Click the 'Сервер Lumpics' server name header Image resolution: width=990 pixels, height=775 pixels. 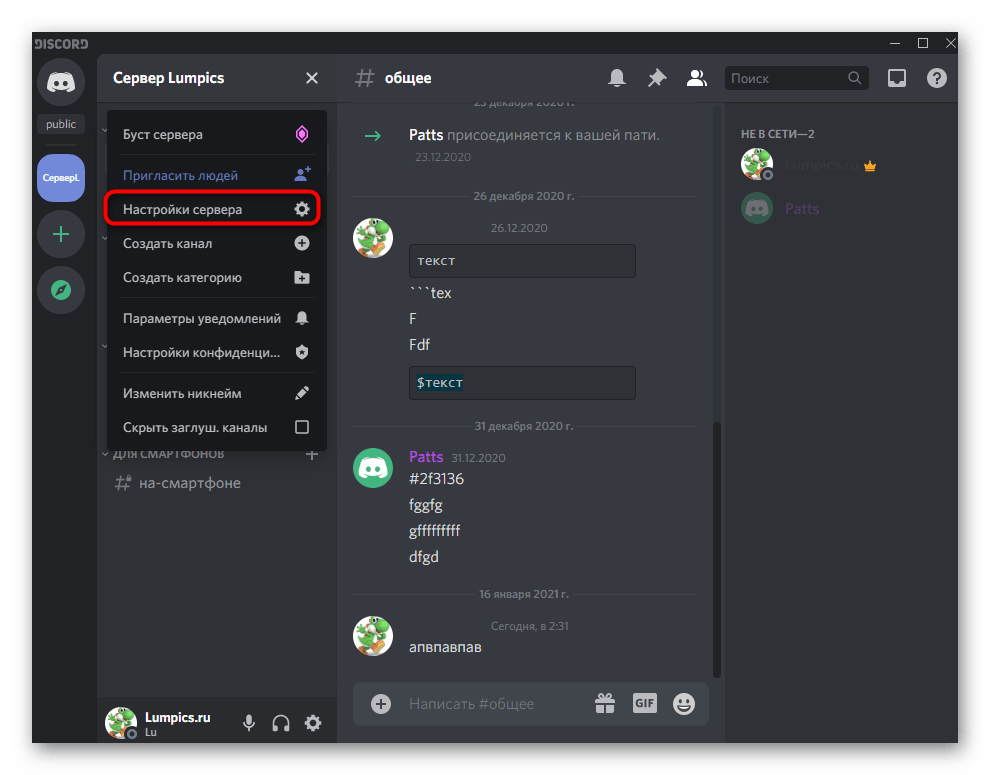pos(169,78)
